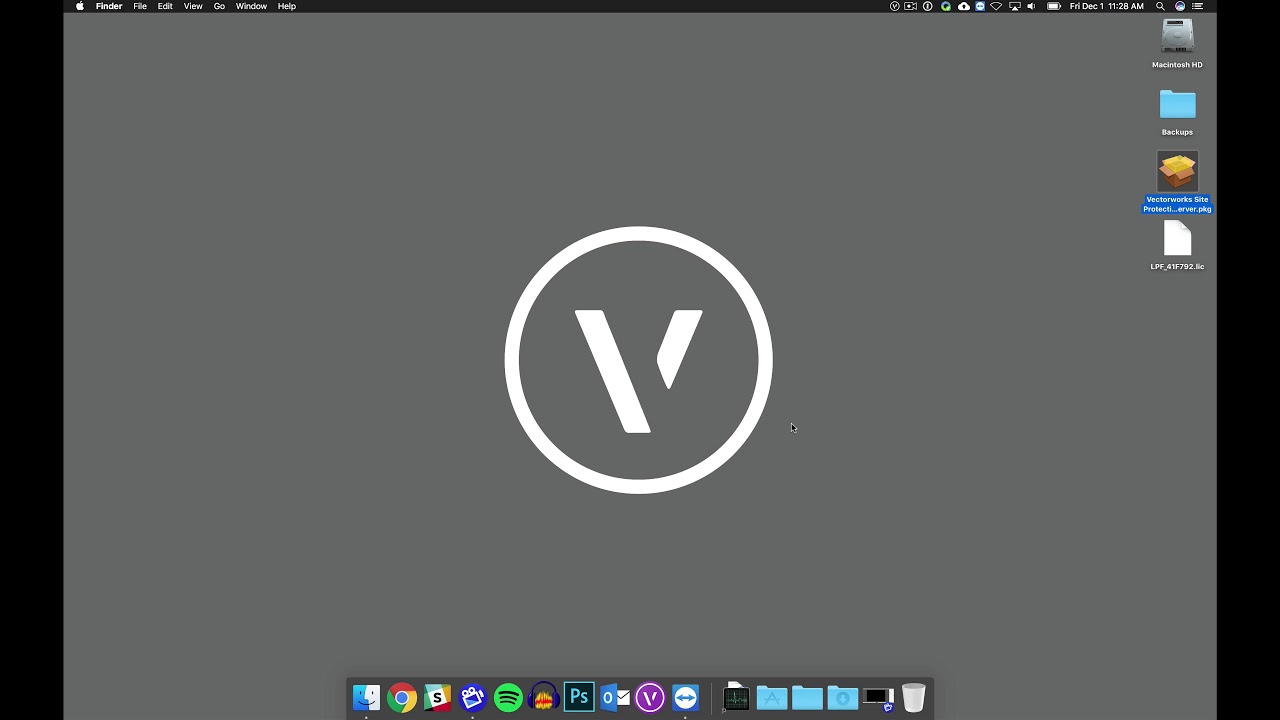Screen dimensions: 1280x720
Task: Open Slack from the Dock
Action: [x=436, y=697]
